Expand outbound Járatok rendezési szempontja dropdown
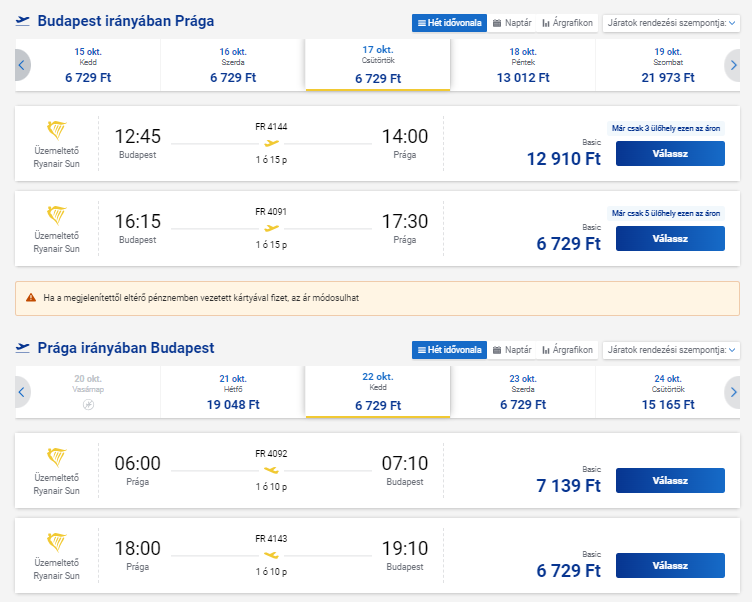 click(x=671, y=23)
